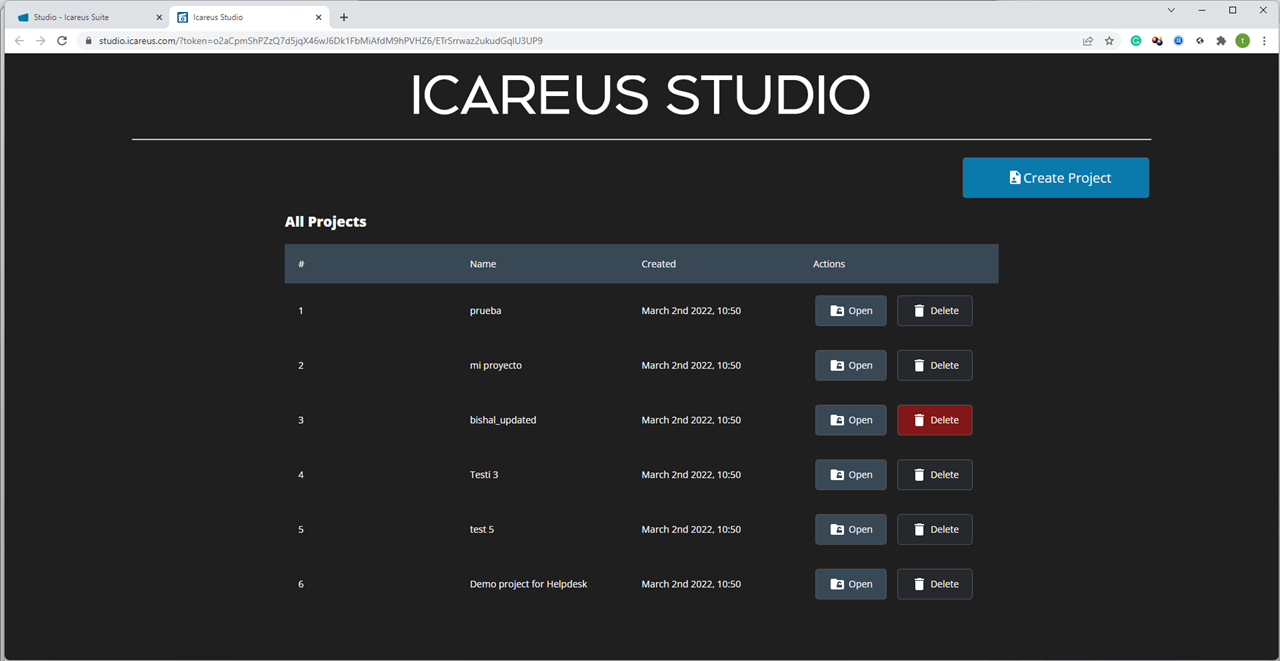This screenshot has width=1280, height=661.
Task: Open the Testi 3 project
Action: pos(850,475)
